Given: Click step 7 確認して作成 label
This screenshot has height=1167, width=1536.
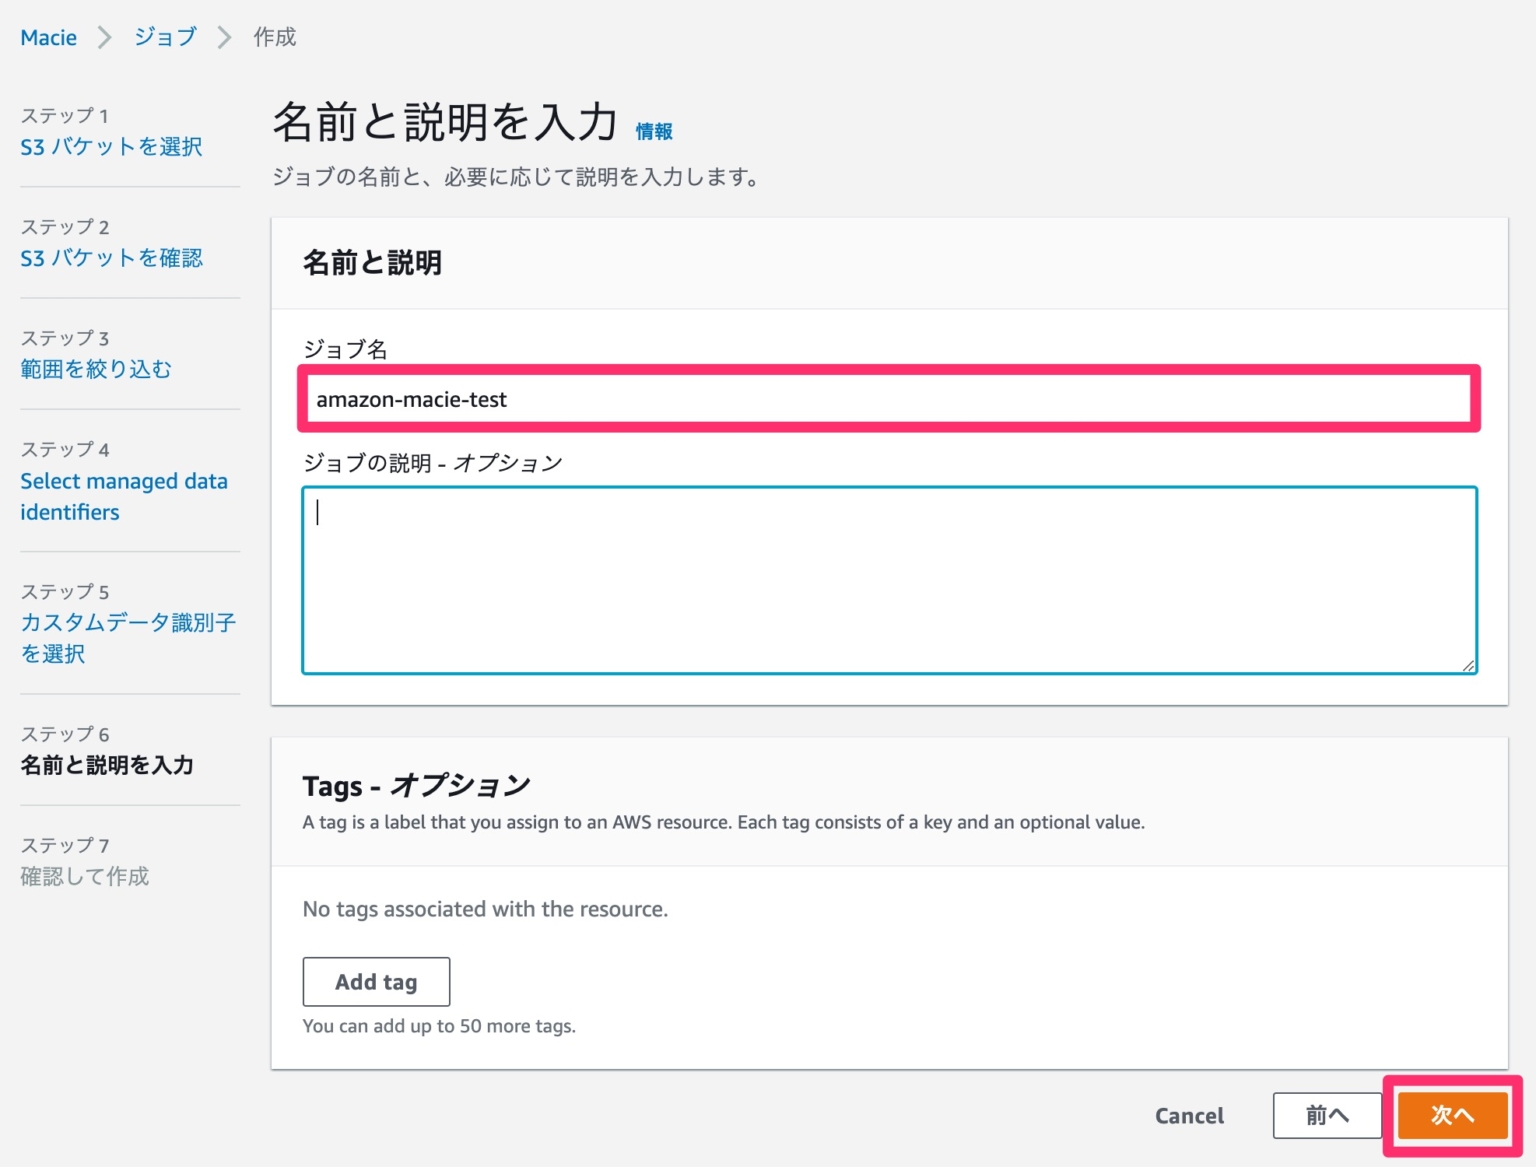Looking at the screenshot, I should point(85,876).
